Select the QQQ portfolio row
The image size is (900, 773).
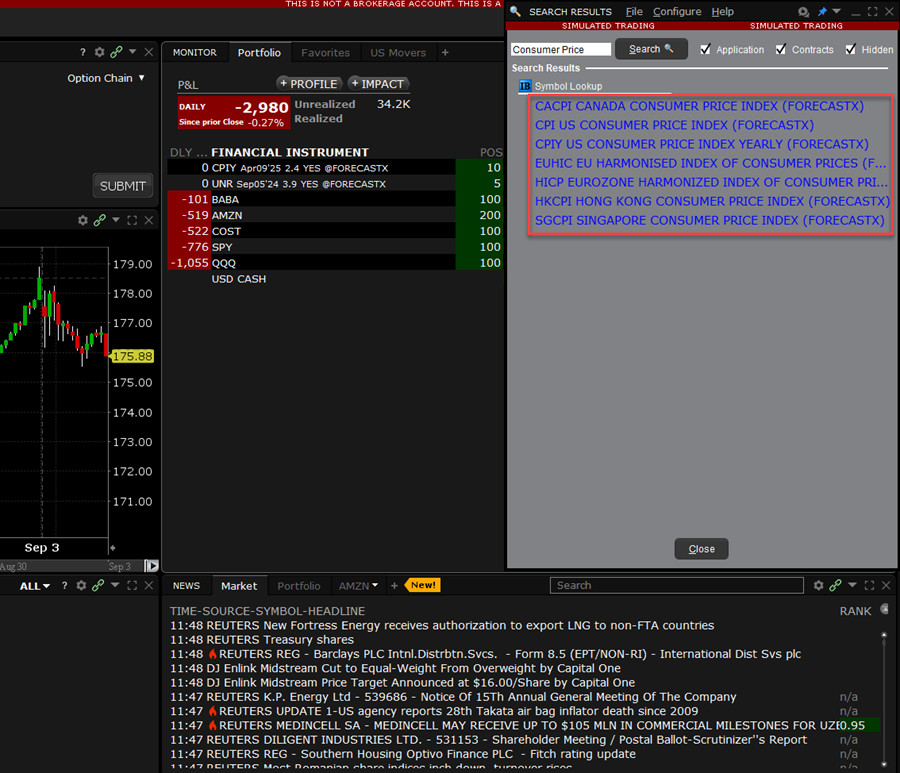(x=335, y=263)
